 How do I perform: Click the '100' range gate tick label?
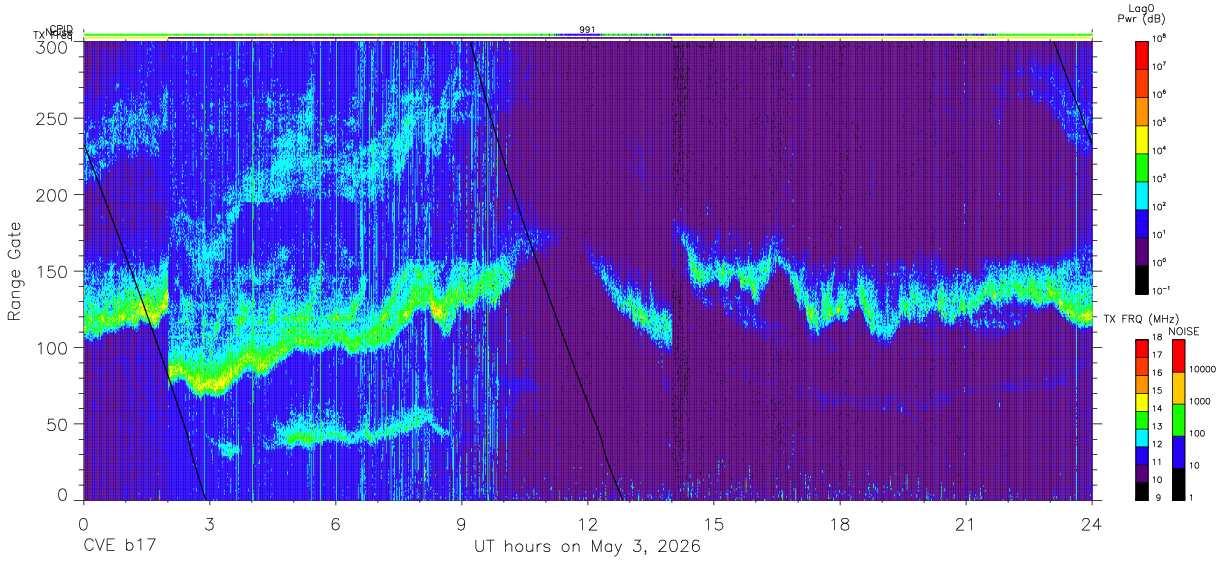[53, 348]
